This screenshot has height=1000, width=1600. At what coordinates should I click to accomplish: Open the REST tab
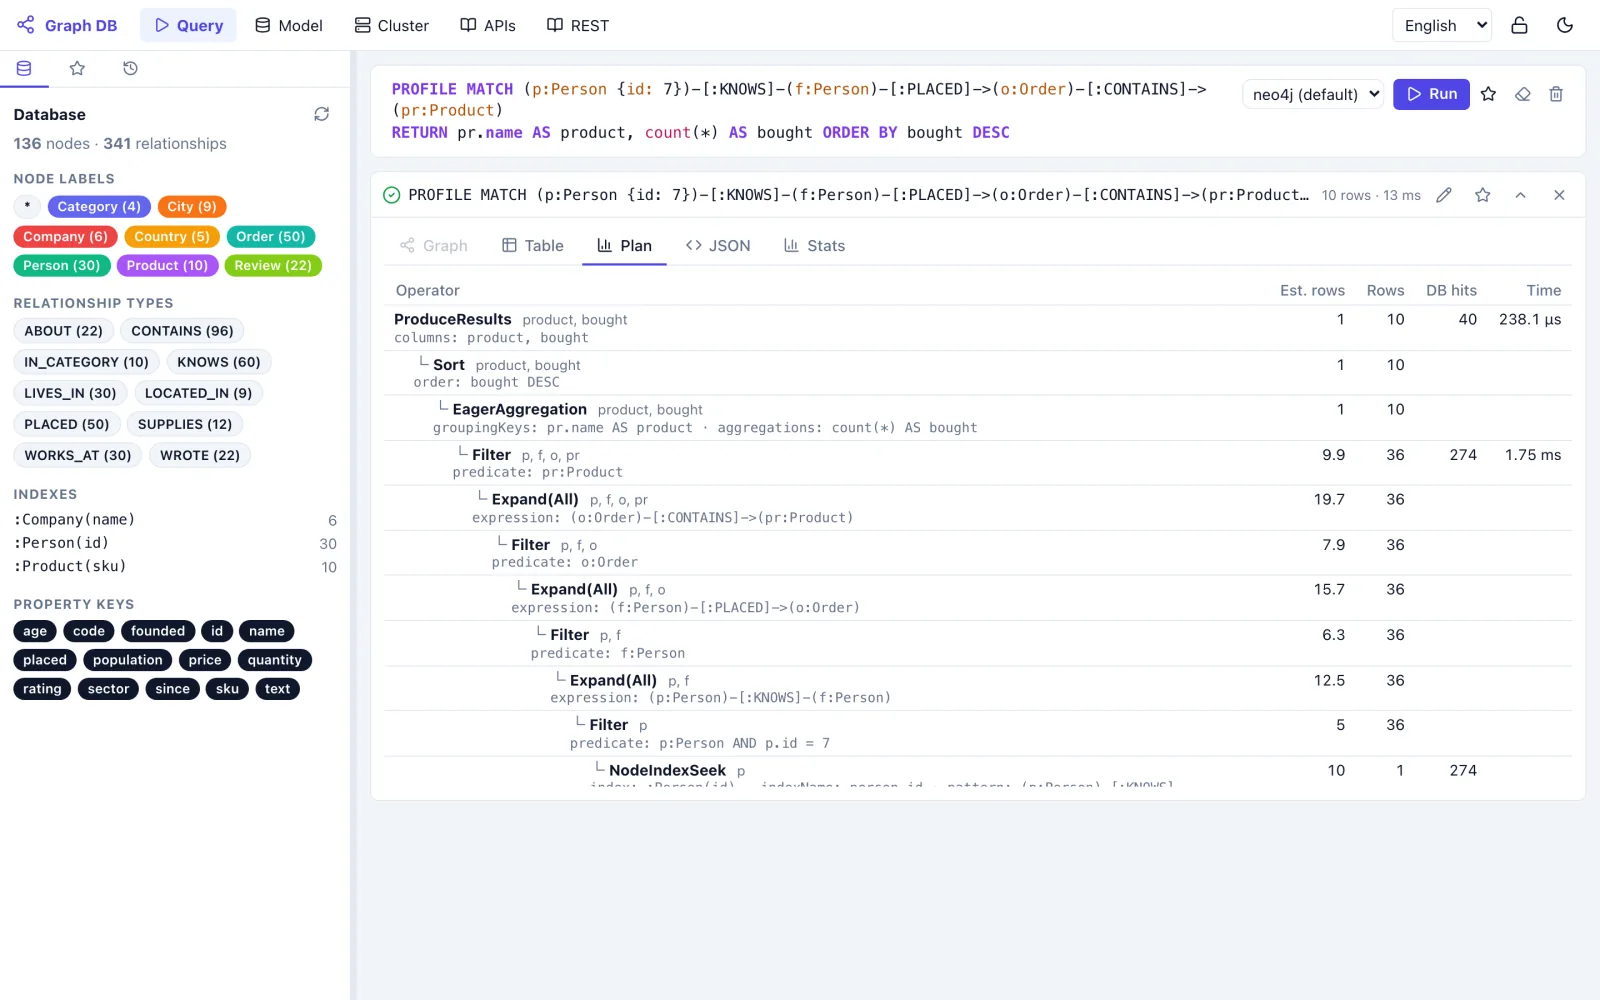point(577,25)
